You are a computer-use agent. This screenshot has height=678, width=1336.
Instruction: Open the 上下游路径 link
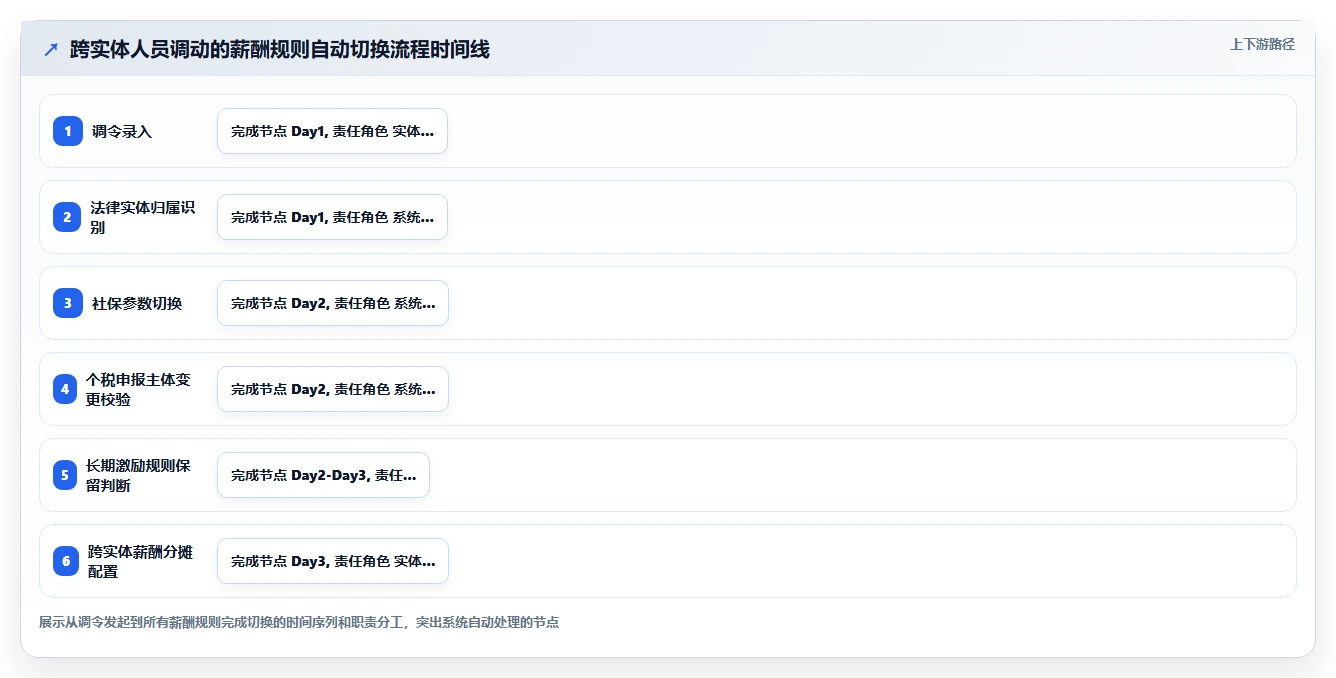click(1262, 44)
